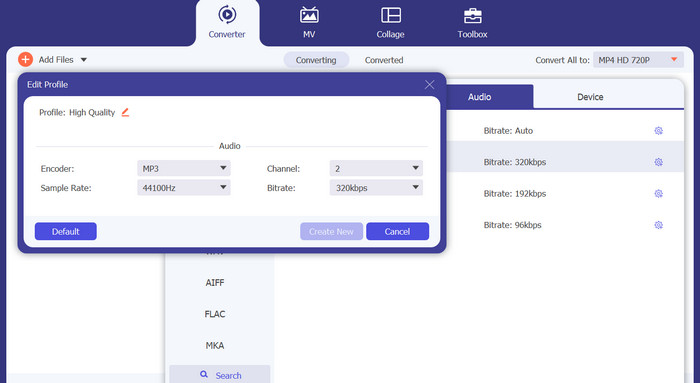Open the Sample Rate 44100Hz dropdown
The height and width of the screenshot is (383, 700).
click(x=184, y=188)
